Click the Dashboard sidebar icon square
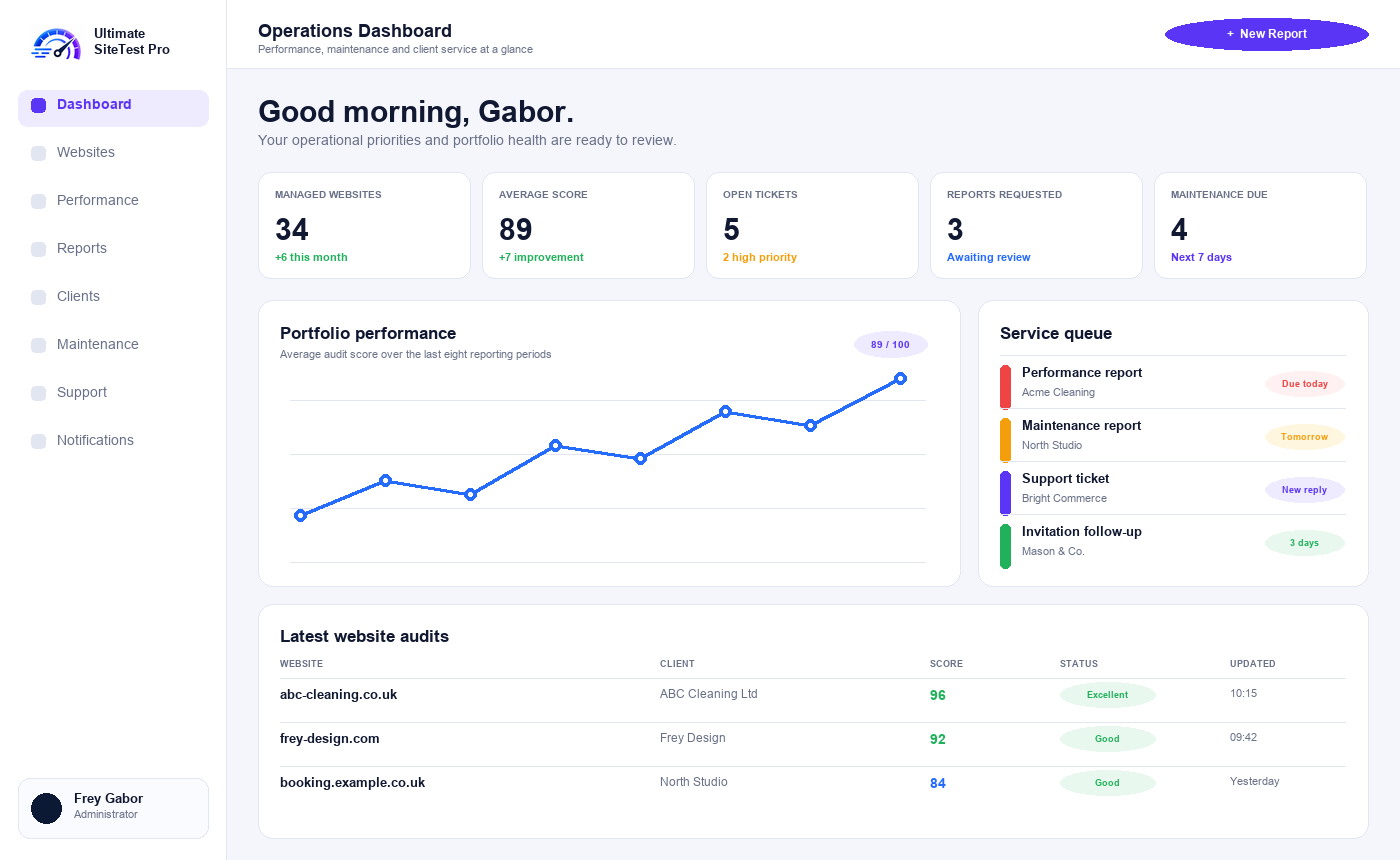This screenshot has height=860, width=1400. [39, 105]
